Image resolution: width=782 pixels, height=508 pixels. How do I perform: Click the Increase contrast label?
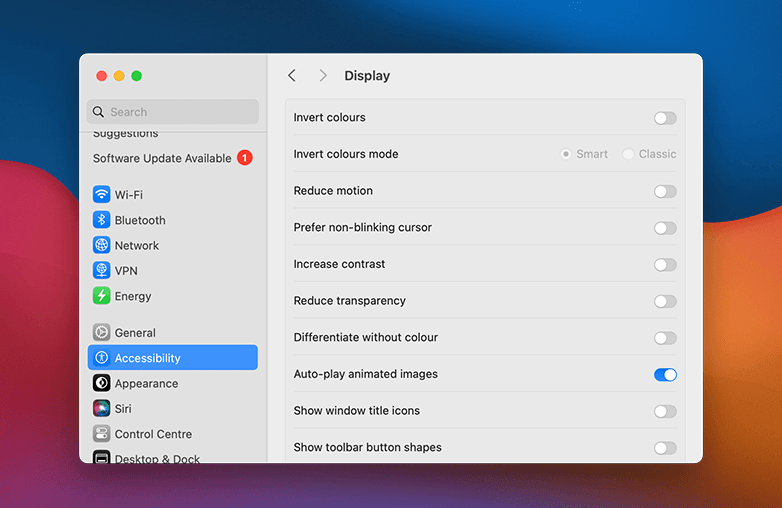pyautogui.click(x=339, y=264)
